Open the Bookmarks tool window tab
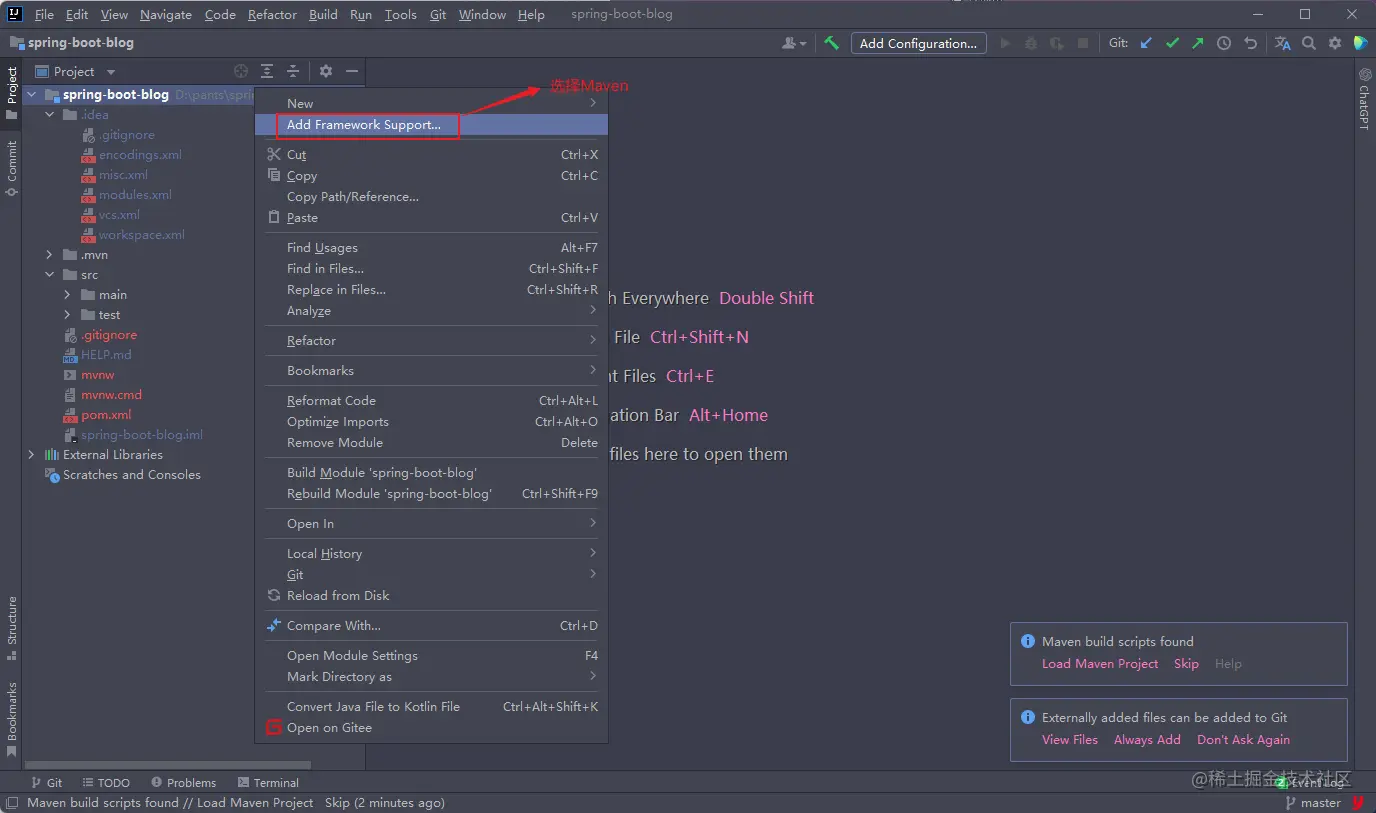This screenshot has width=1376, height=813. click(x=12, y=721)
